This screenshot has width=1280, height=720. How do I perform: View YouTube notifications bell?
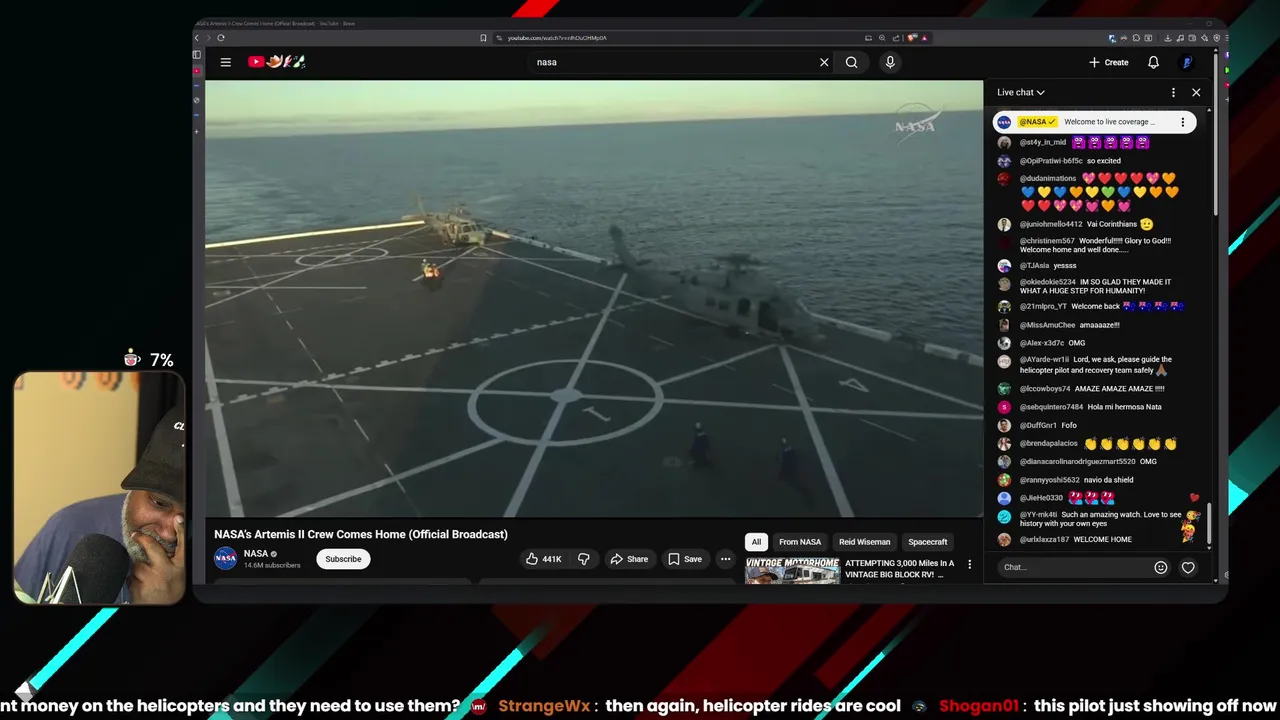point(1153,62)
